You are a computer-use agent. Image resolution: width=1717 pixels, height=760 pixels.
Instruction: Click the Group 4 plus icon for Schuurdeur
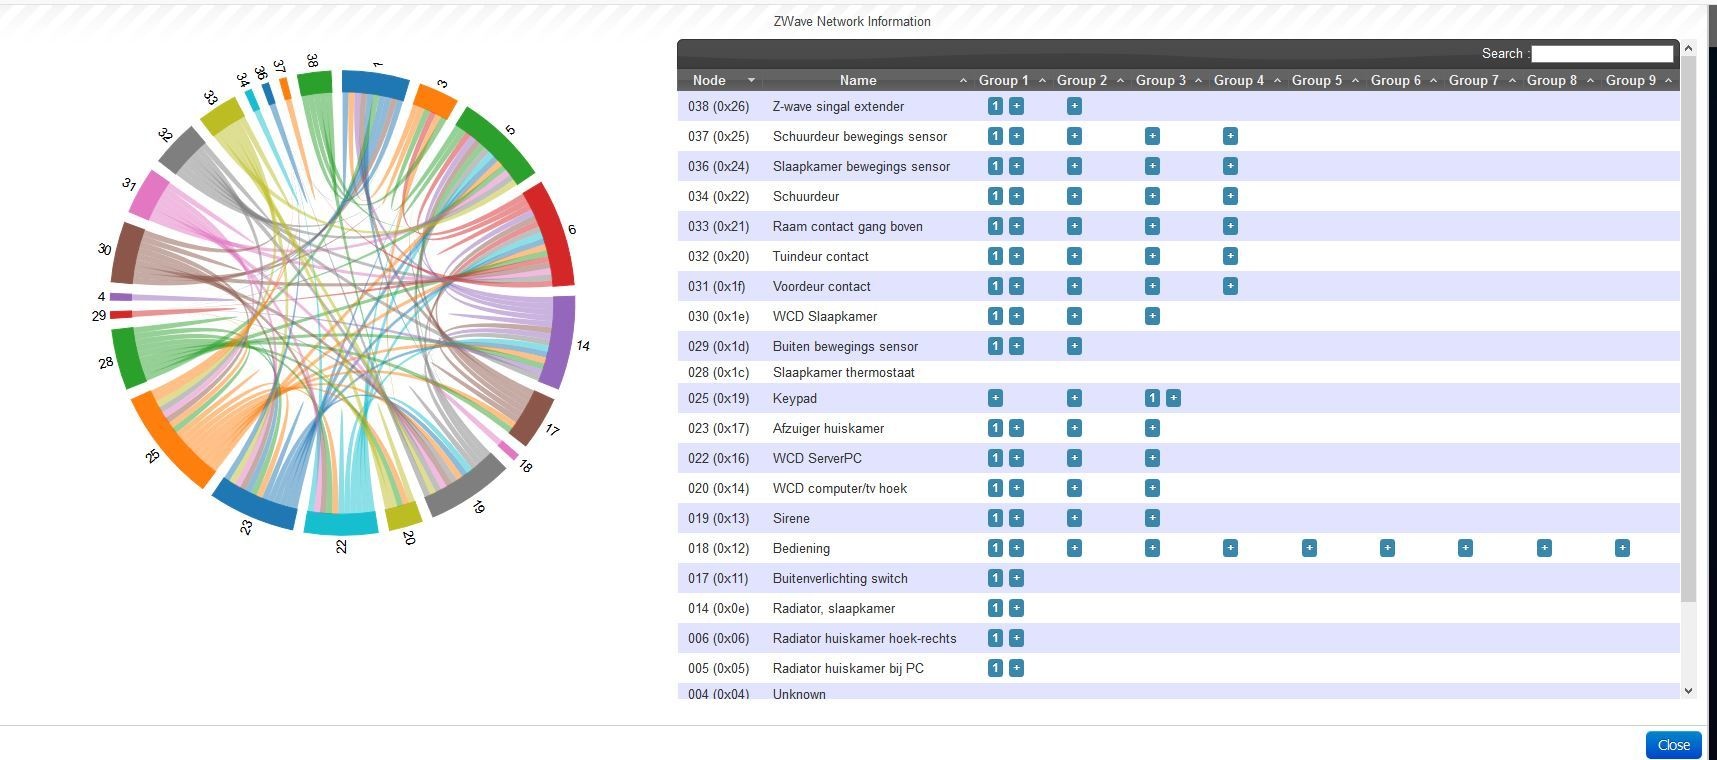[x=1230, y=196]
